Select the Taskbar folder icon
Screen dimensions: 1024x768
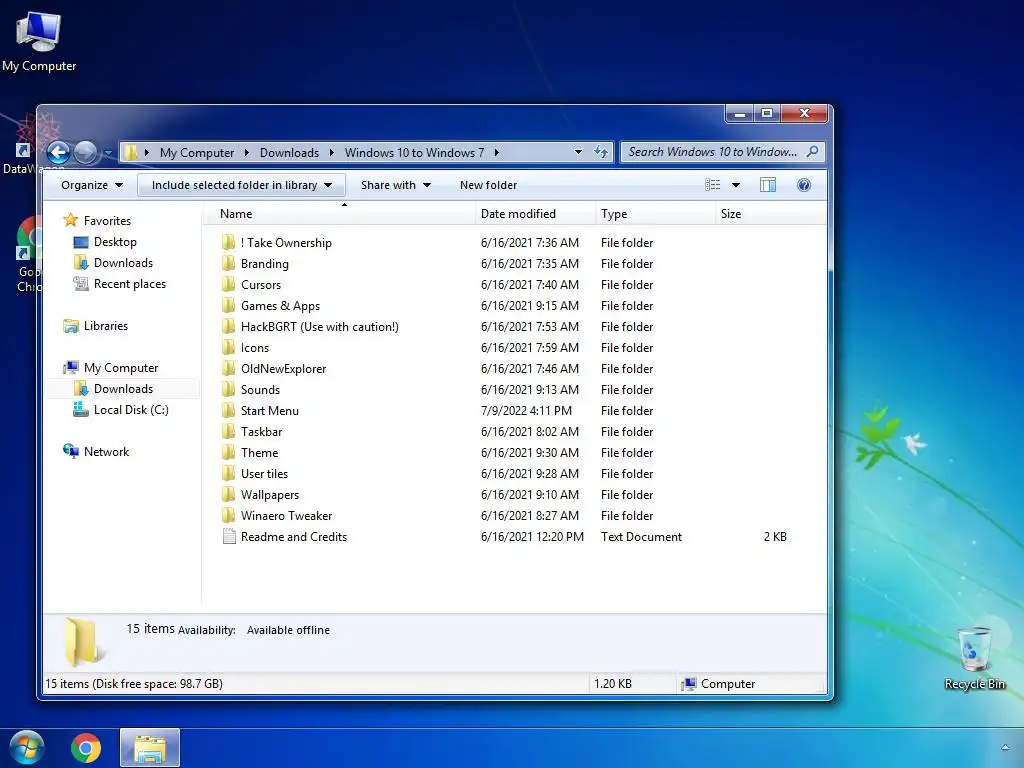coord(228,431)
